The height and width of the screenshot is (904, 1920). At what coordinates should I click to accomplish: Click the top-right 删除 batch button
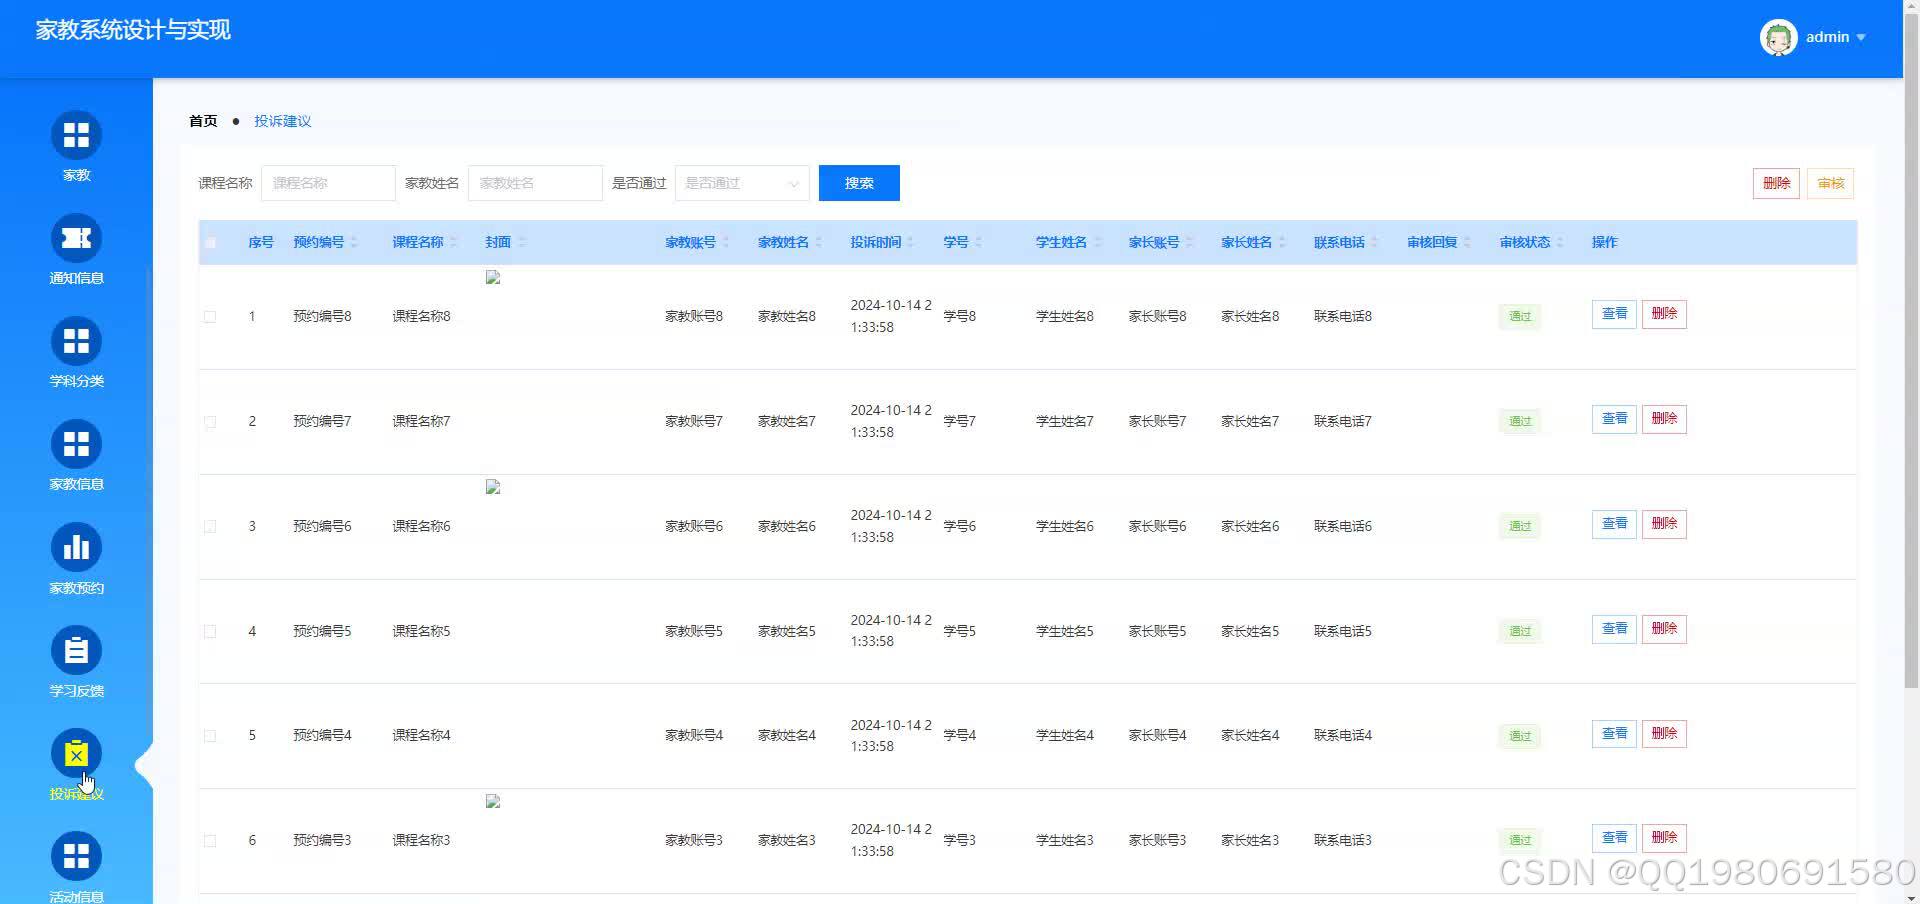click(1776, 183)
